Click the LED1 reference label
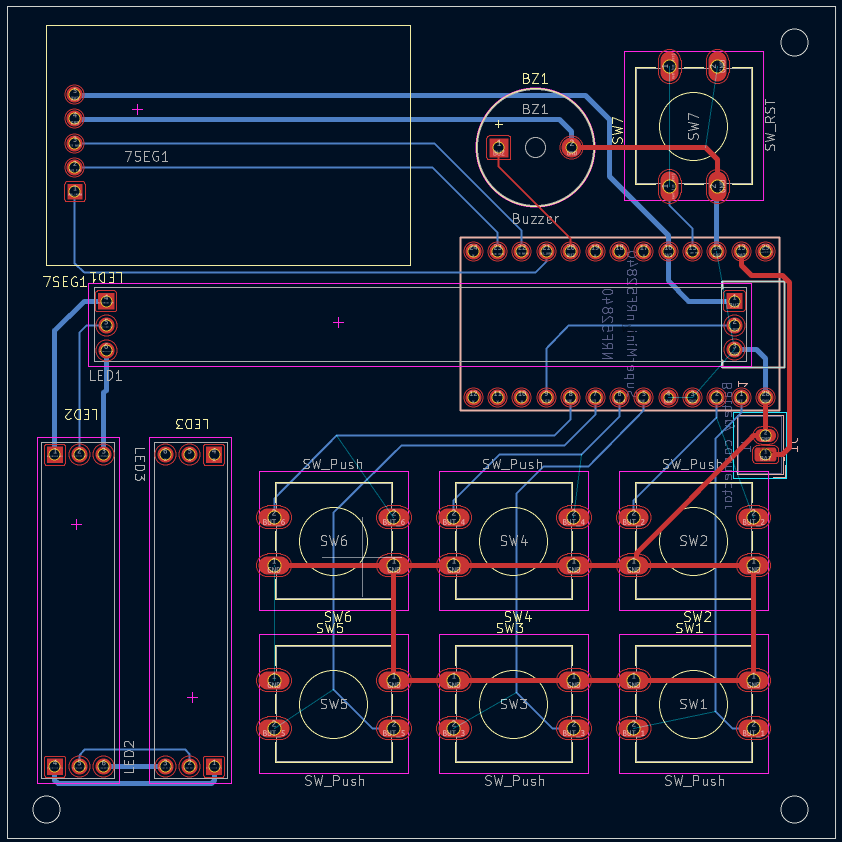This screenshot has height=842, width=842. click(x=106, y=377)
